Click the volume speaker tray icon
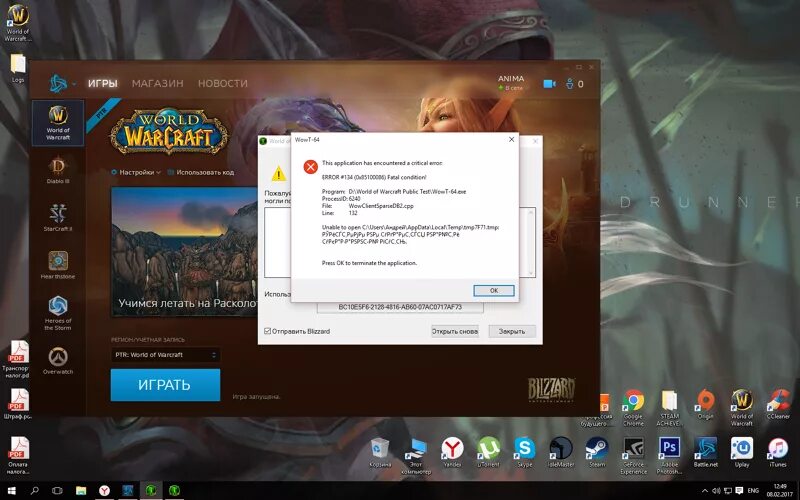Image resolution: width=800 pixels, height=500 pixels. [x=716, y=491]
